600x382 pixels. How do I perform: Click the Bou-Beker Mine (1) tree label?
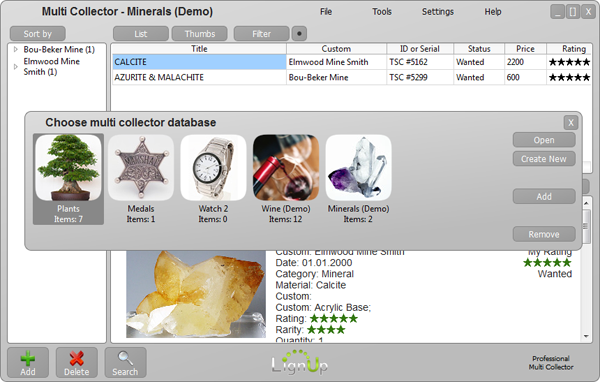[59, 49]
